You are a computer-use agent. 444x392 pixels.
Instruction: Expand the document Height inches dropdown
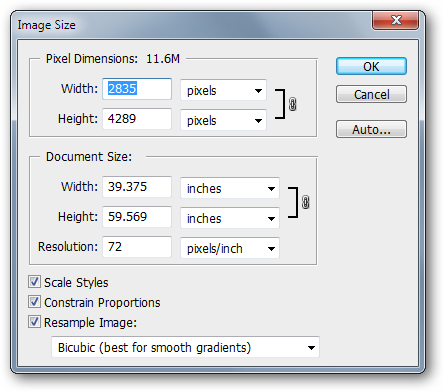point(230,218)
